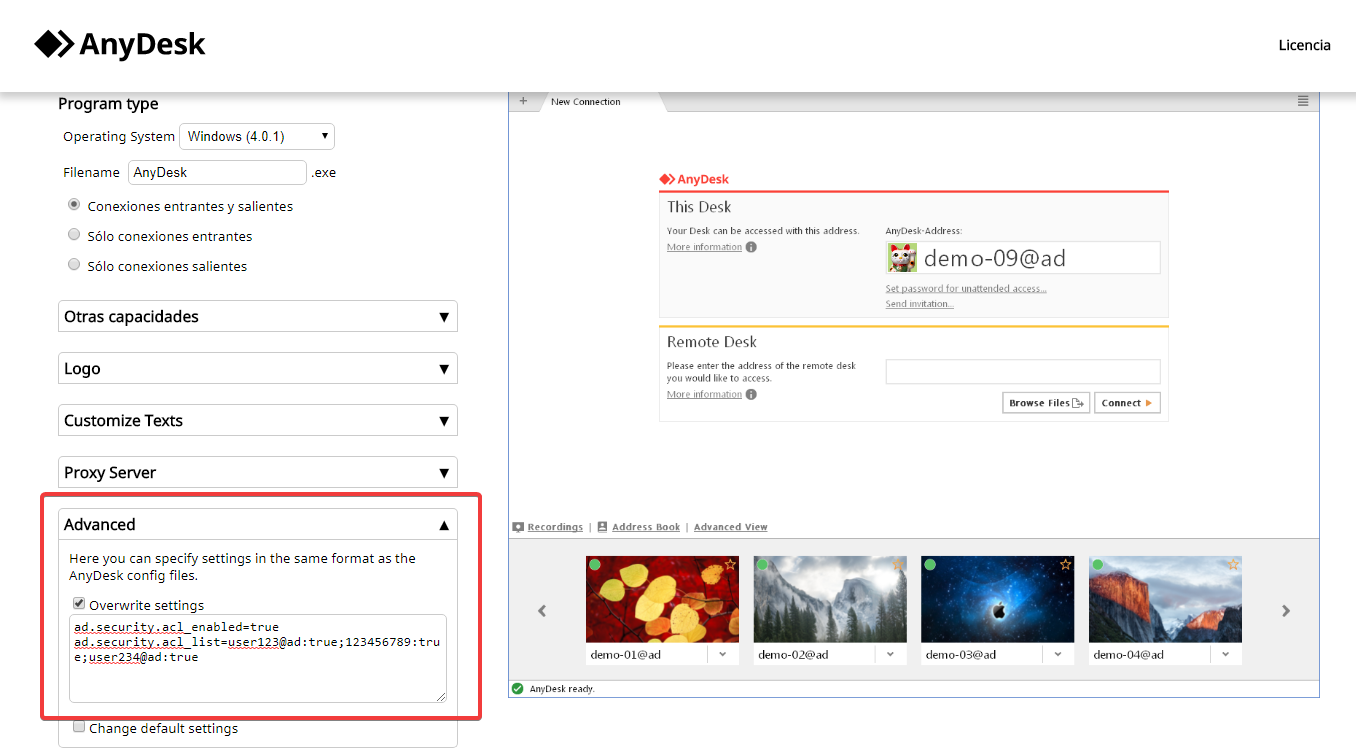Viewport: 1356px width, 753px height.
Task: Open Set password for unattended access link
Action: click(966, 289)
